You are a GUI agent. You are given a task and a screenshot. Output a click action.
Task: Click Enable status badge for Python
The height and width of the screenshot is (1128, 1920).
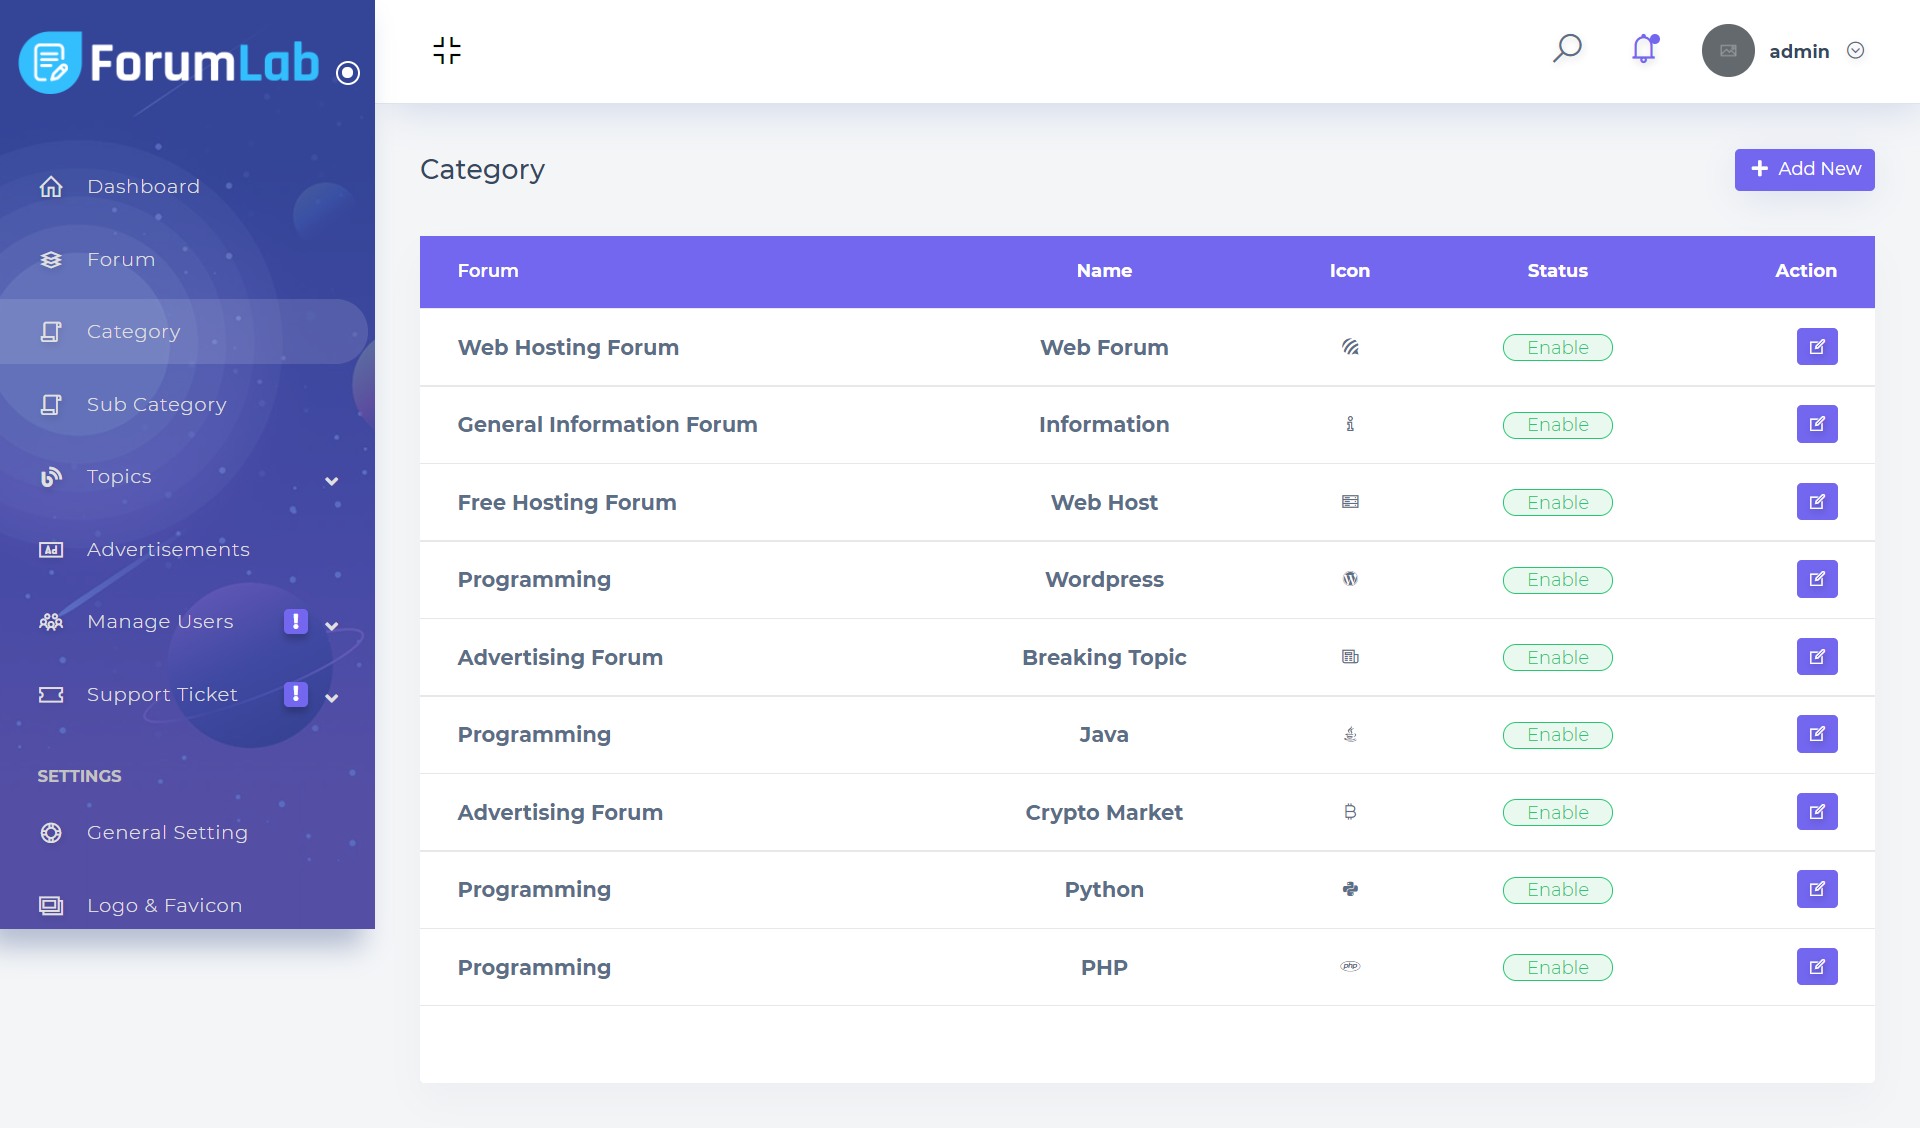[x=1557, y=890]
